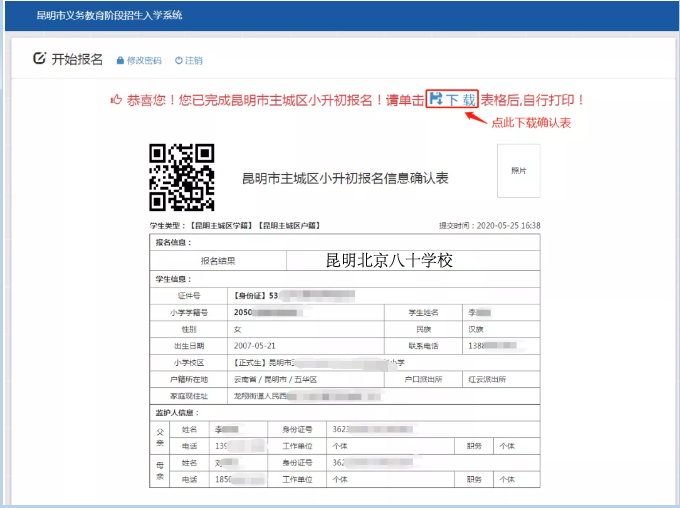This screenshot has height=508, width=680.
Task: Select the 昆明北京八十学校 result cell
Action: 389,261
